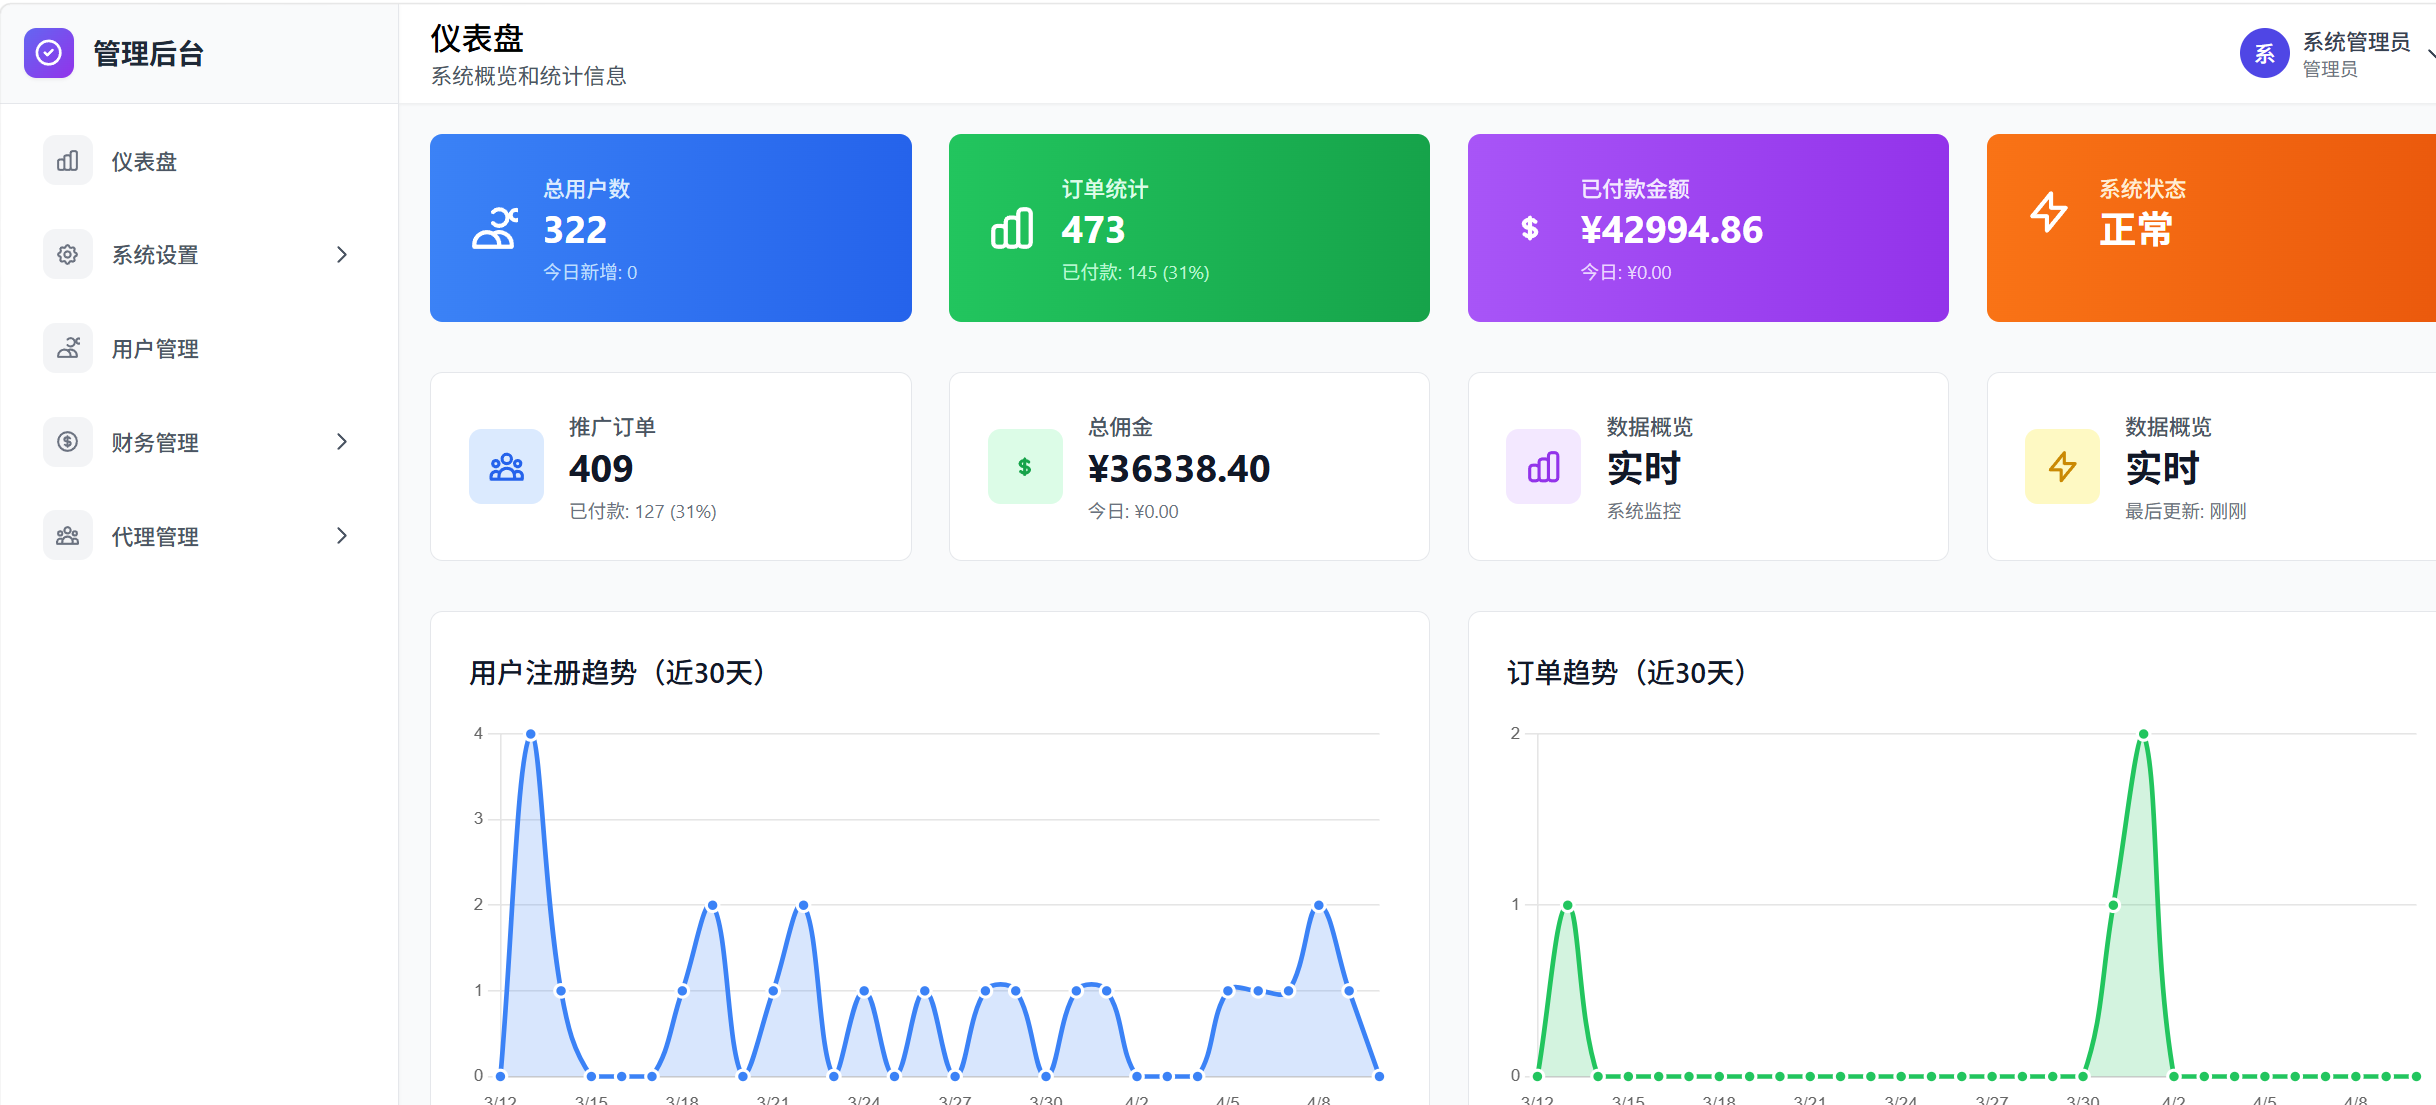Click the group icon on the 推广订单 card
2436x1105 pixels.
(x=506, y=466)
